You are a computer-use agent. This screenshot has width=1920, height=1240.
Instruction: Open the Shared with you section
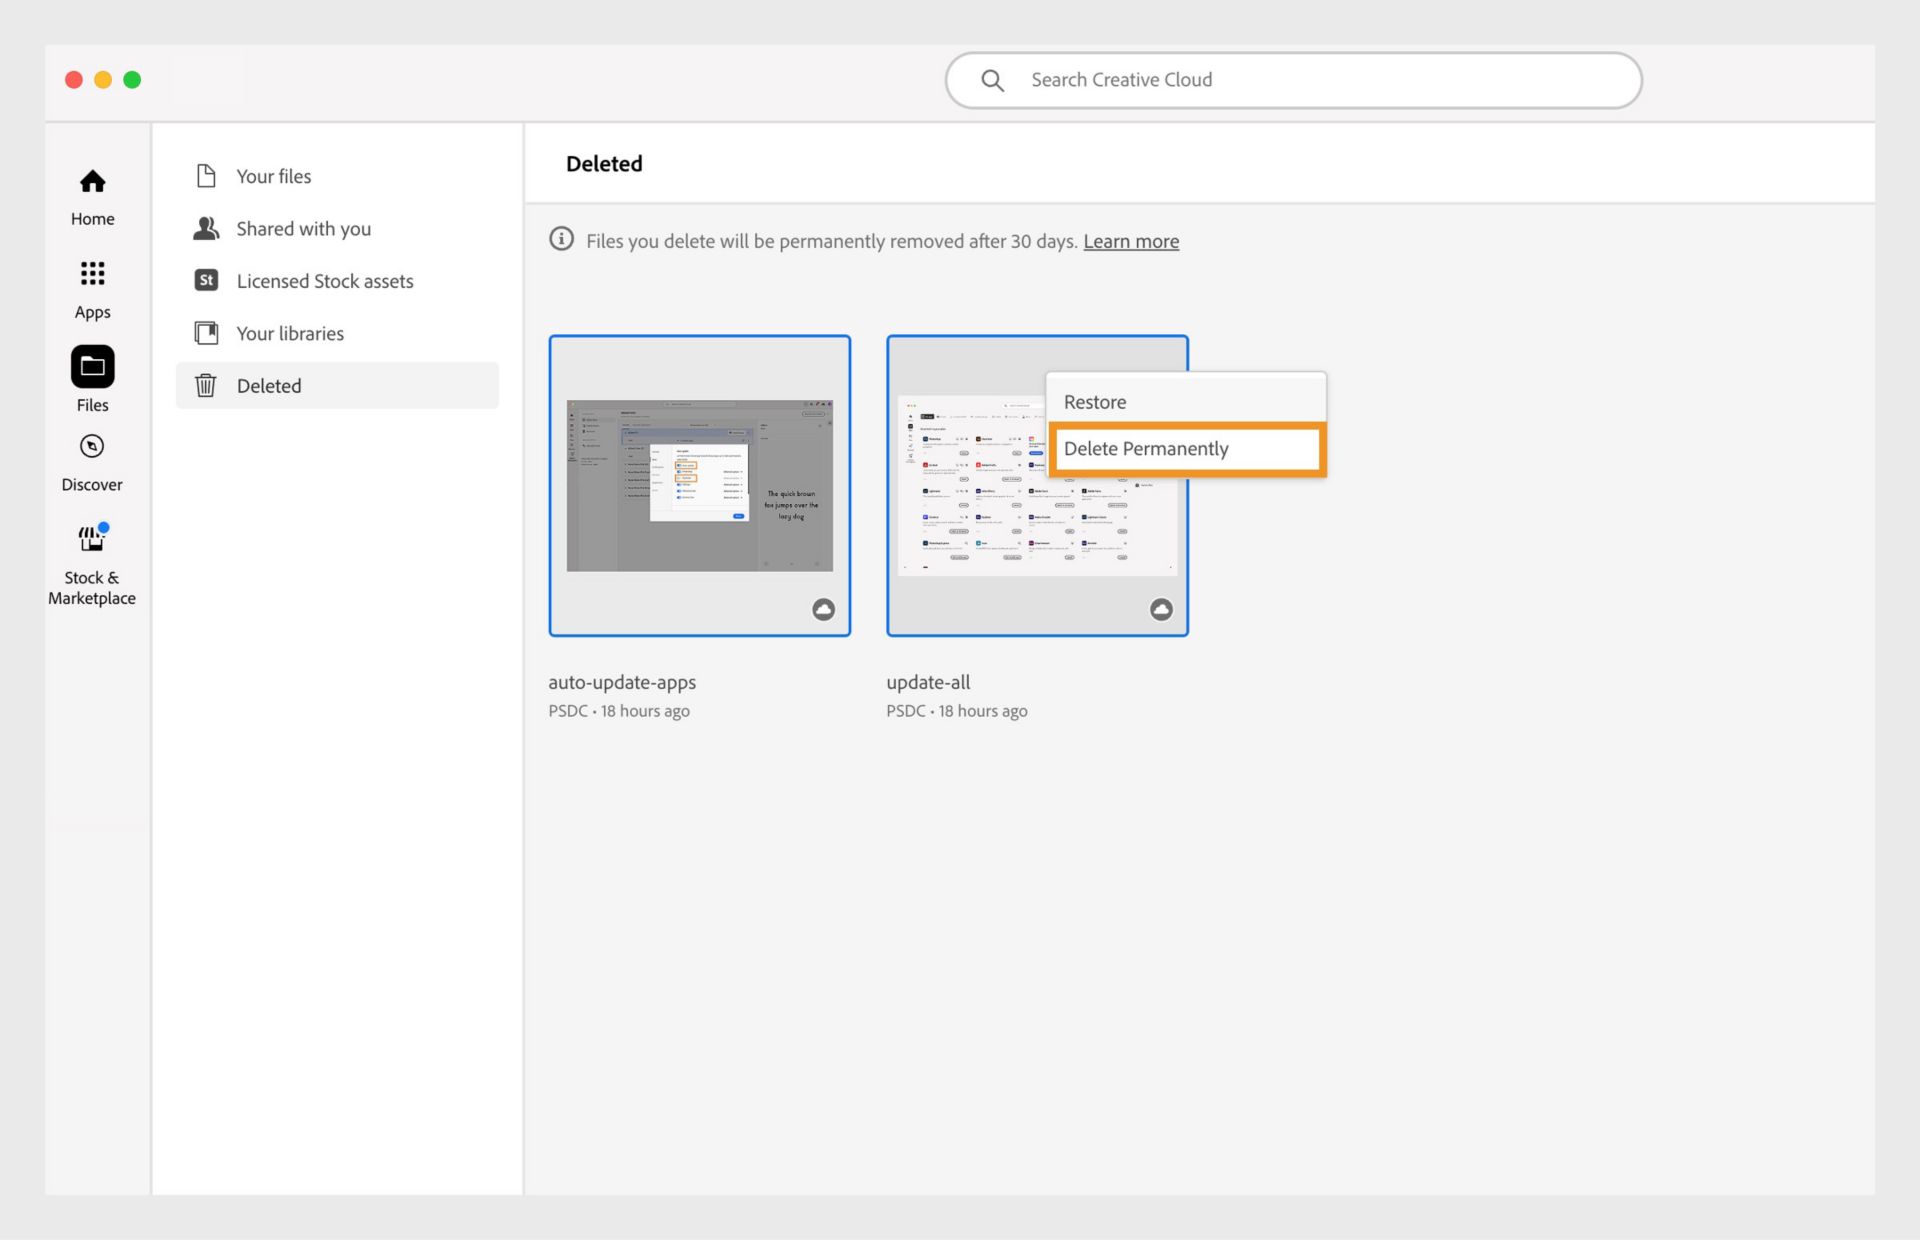coord(304,228)
